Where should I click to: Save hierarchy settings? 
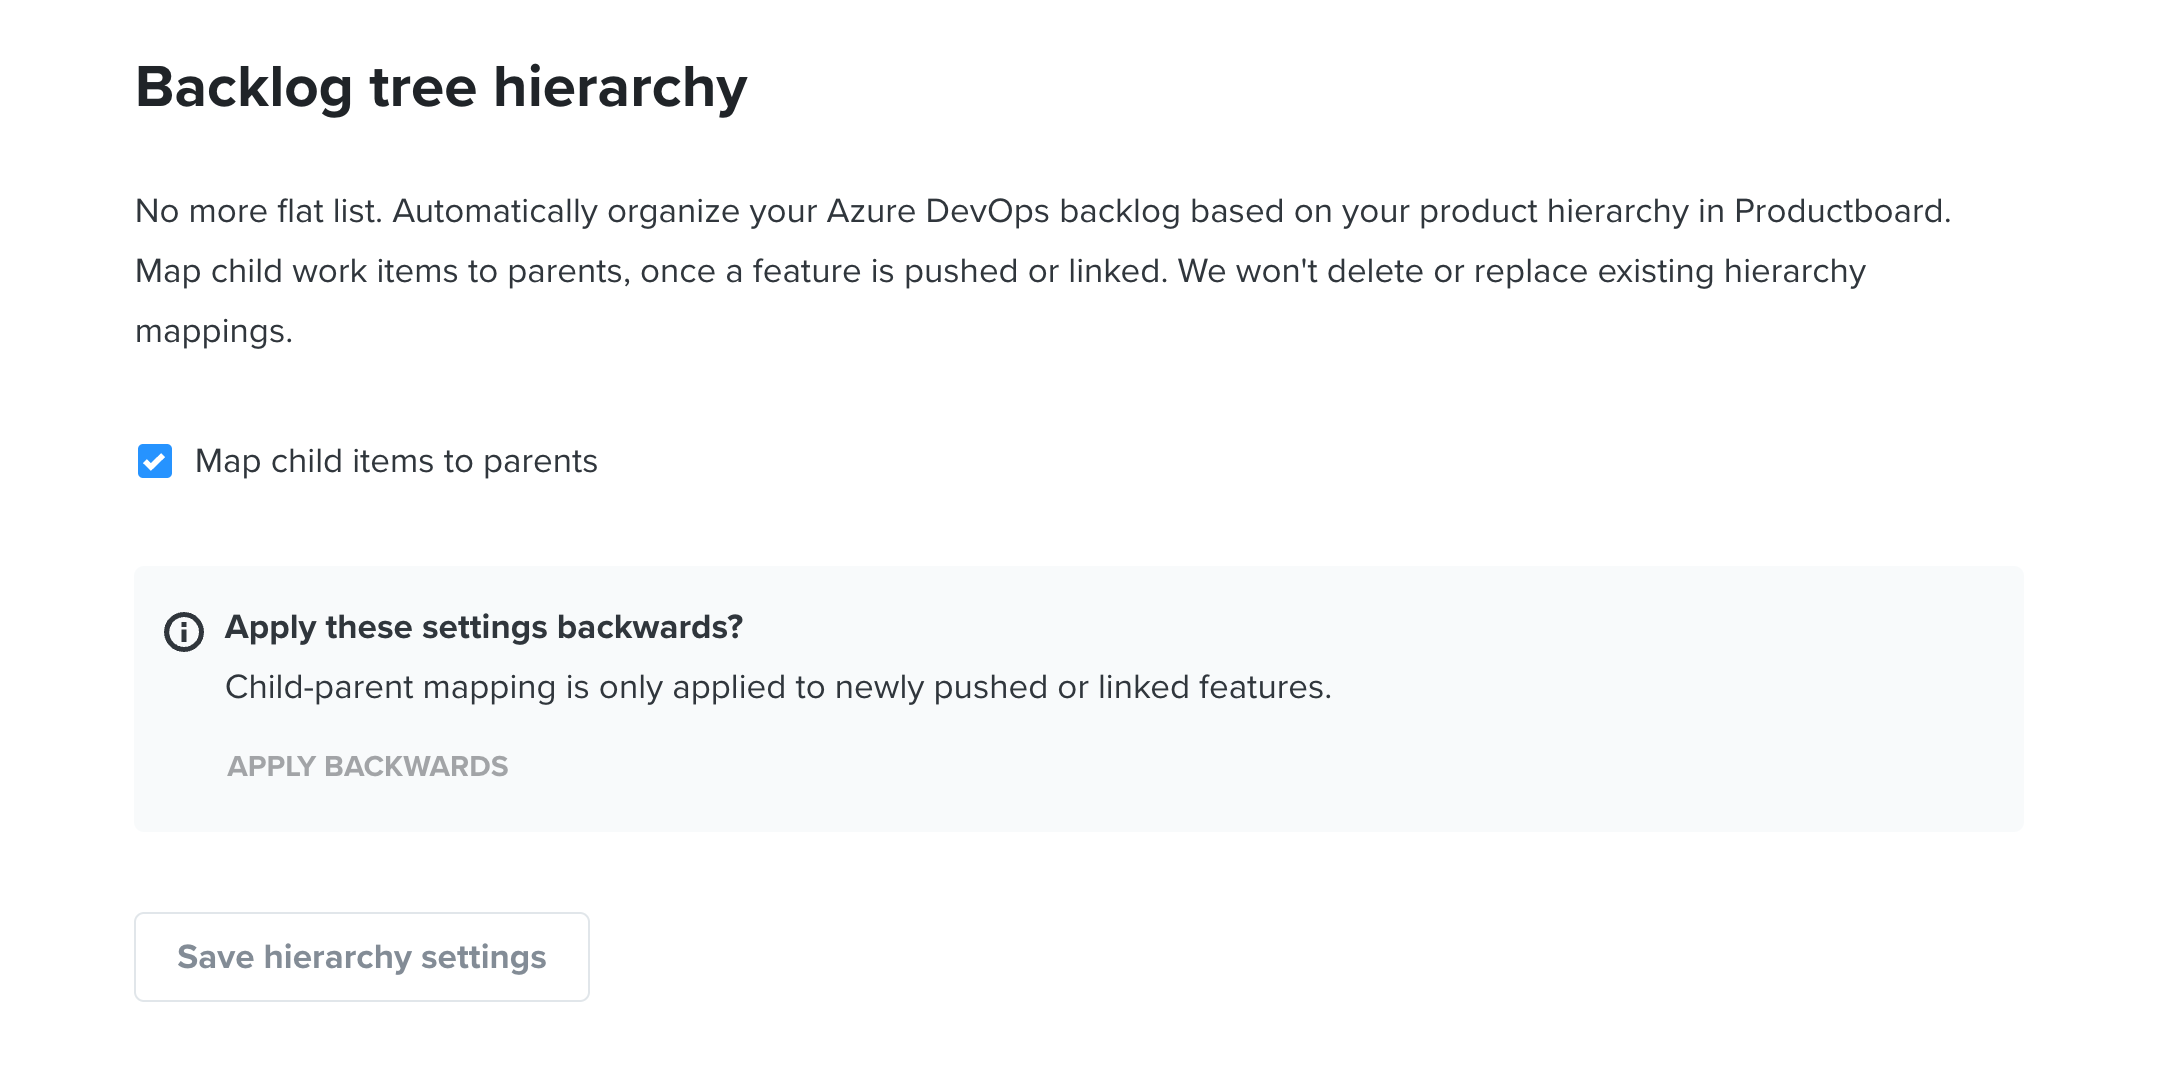coord(361,957)
